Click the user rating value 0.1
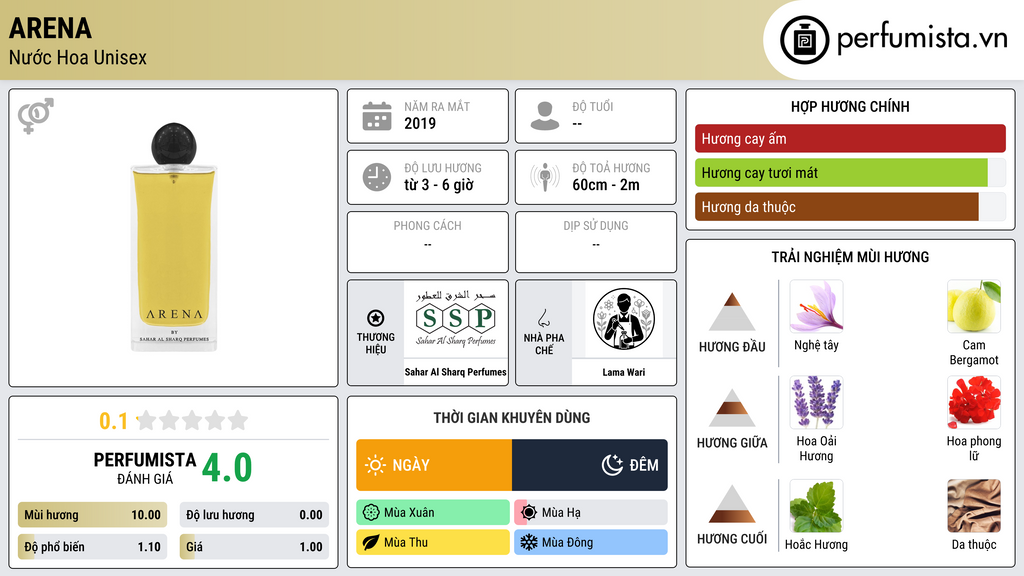The width and height of the screenshot is (1024, 576). tap(114, 421)
